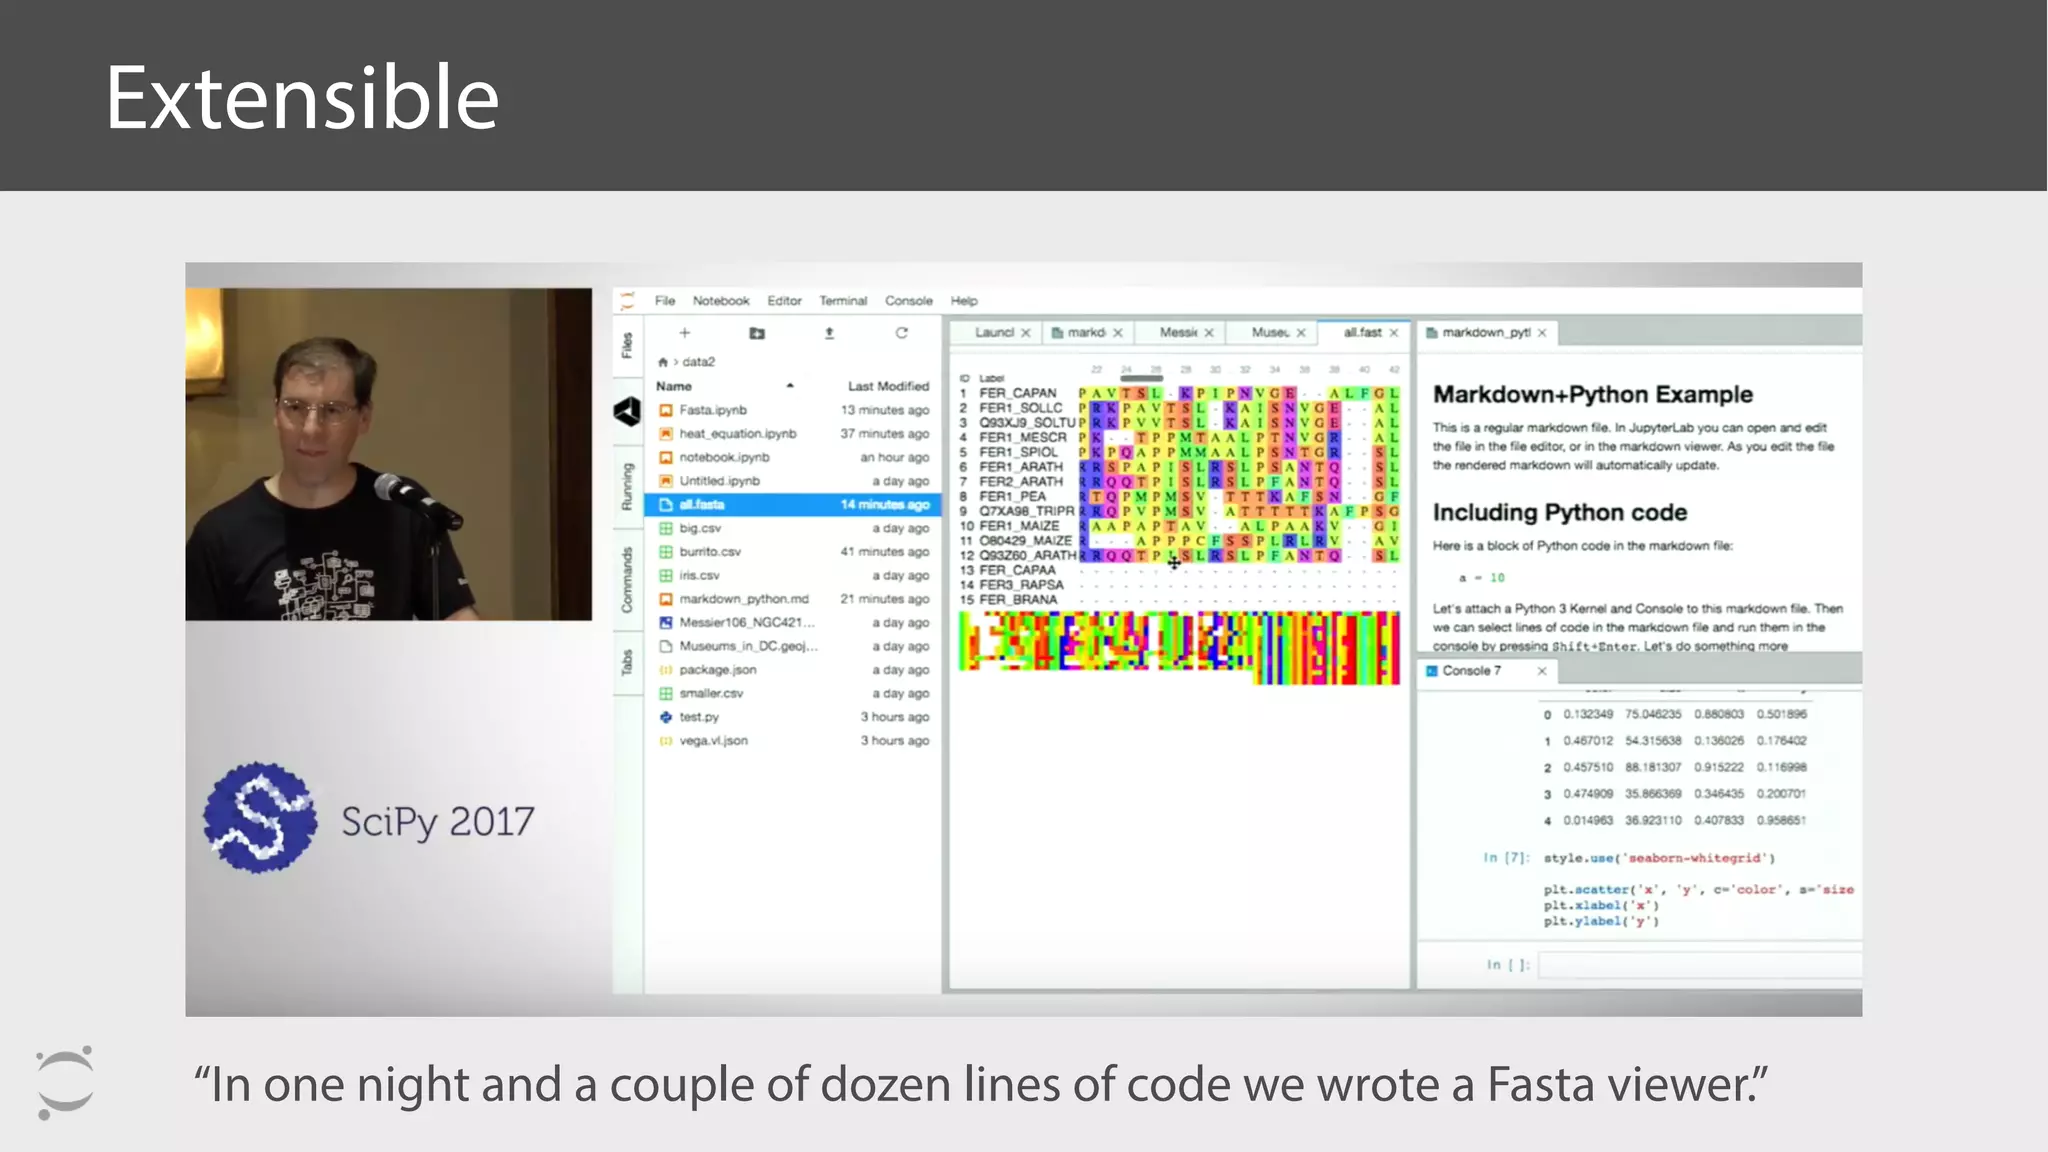Select the test.py python file icon
The height and width of the screenshot is (1152, 2048).
coord(666,717)
